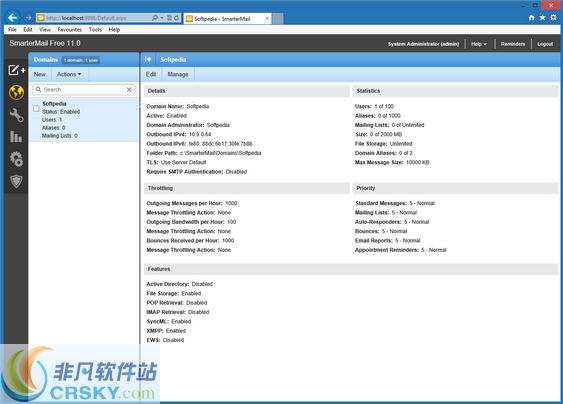Image resolution: width=563 pixels, height=404 pixels.
Task: Click the Logout link
Action: tap(545, 44)
